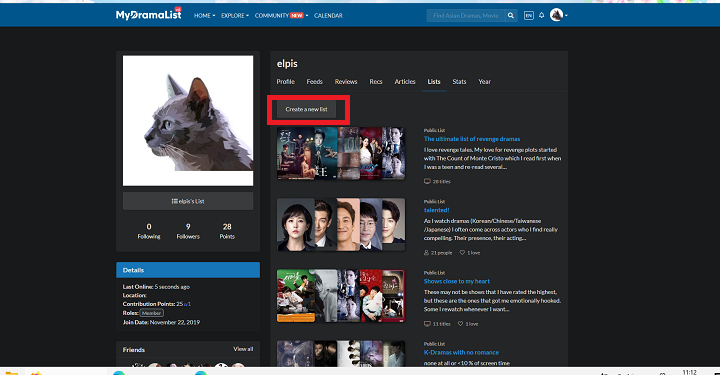Image resolution: width=720 pixels, height=375 pixels.
Task: Click View all friends link
Action: 243,349
